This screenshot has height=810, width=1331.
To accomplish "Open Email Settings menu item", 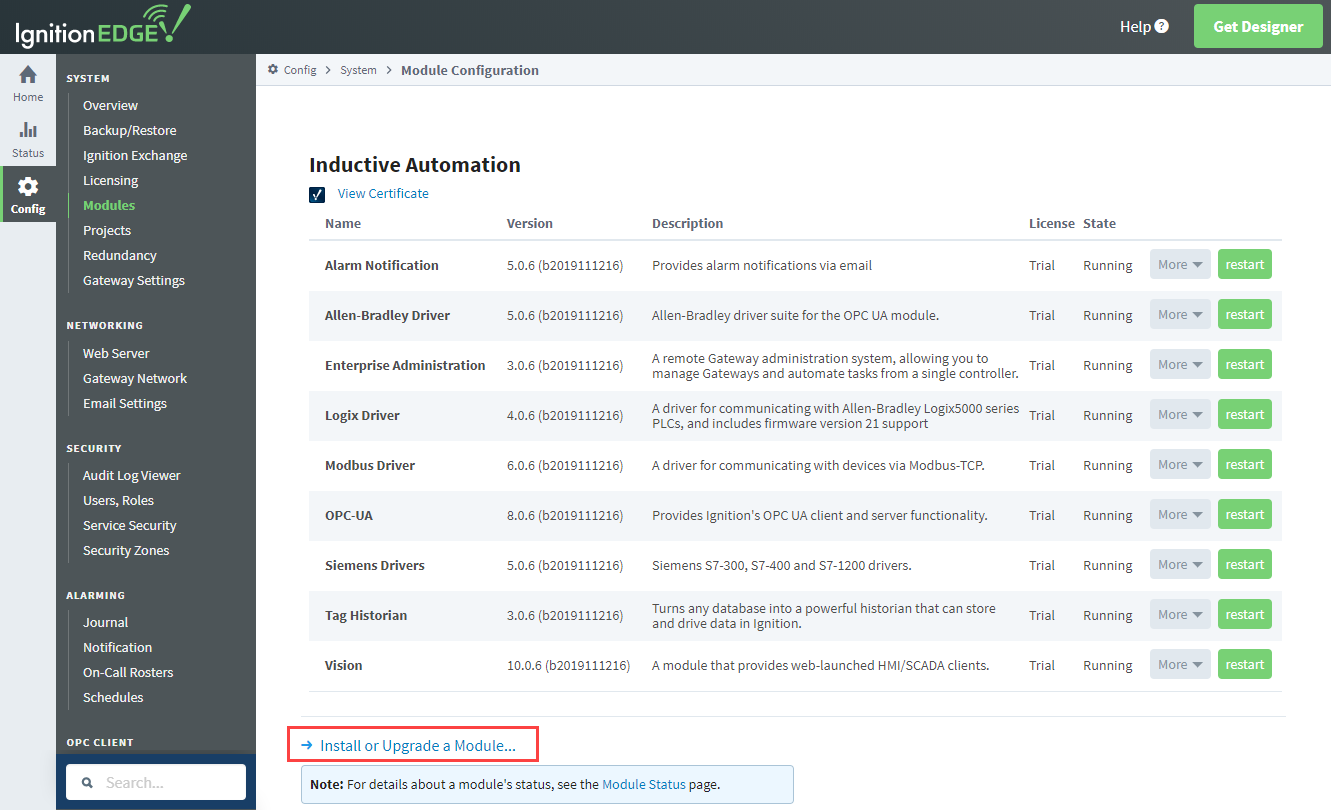I will point(125,404).
